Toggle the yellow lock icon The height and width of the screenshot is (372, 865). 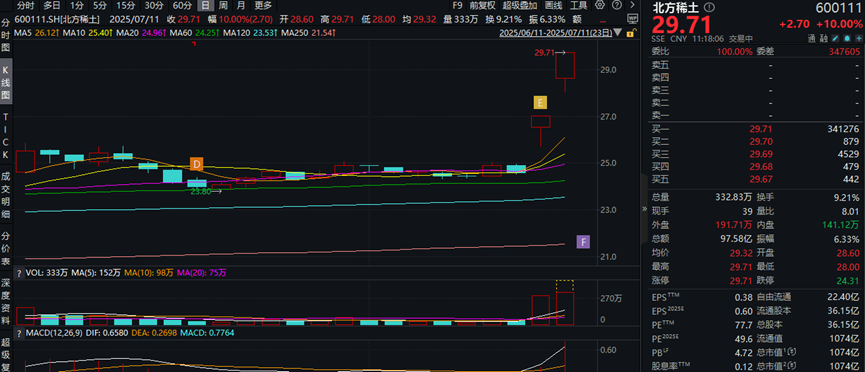click(632, 33)
